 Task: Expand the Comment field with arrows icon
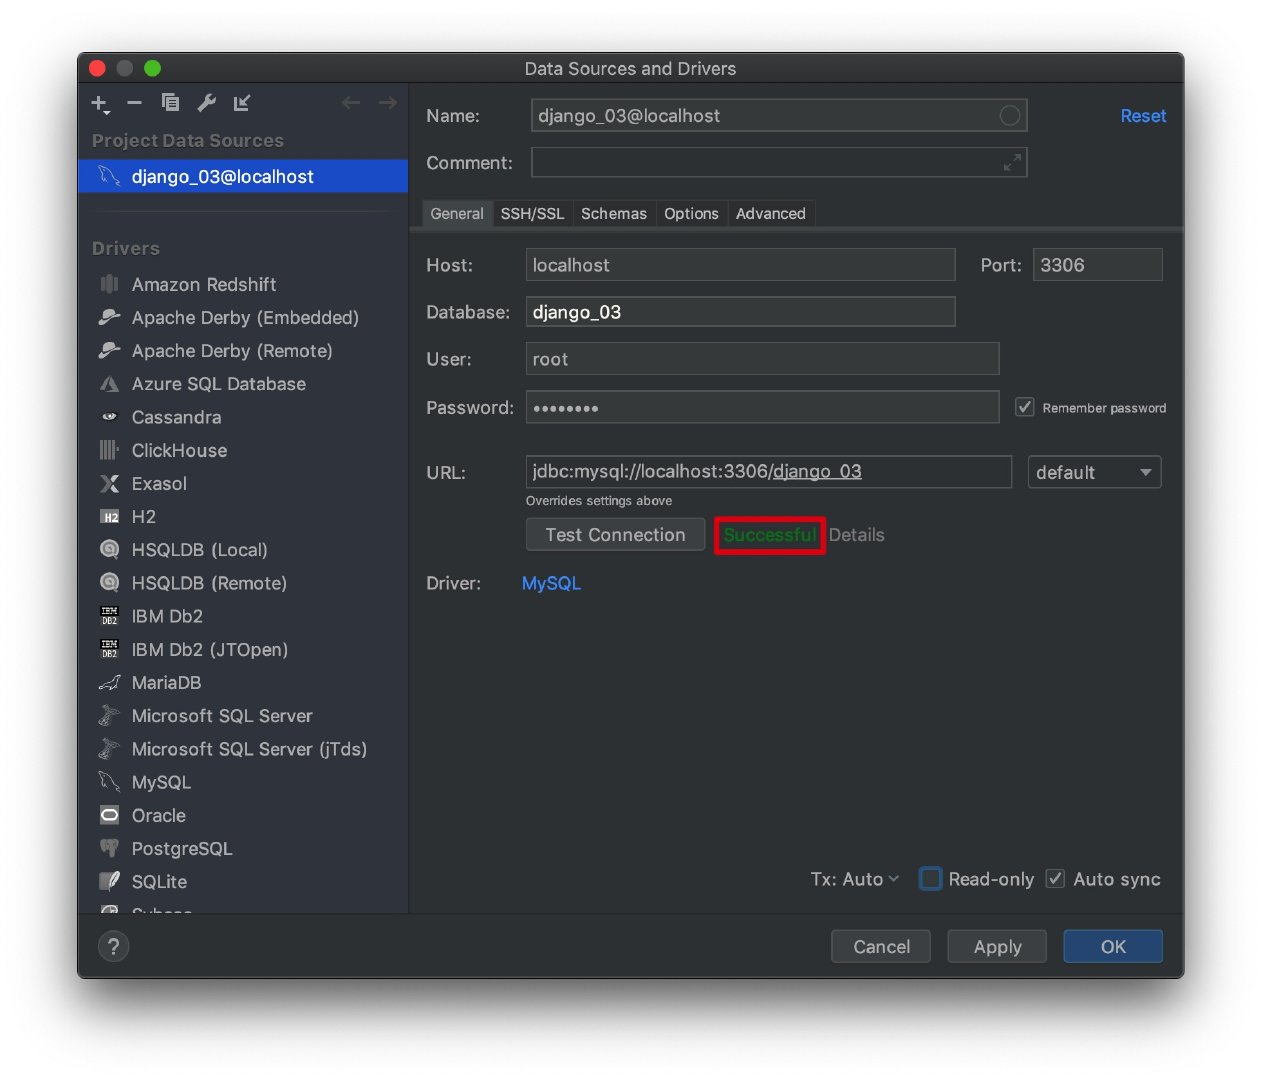(1012, 162)
